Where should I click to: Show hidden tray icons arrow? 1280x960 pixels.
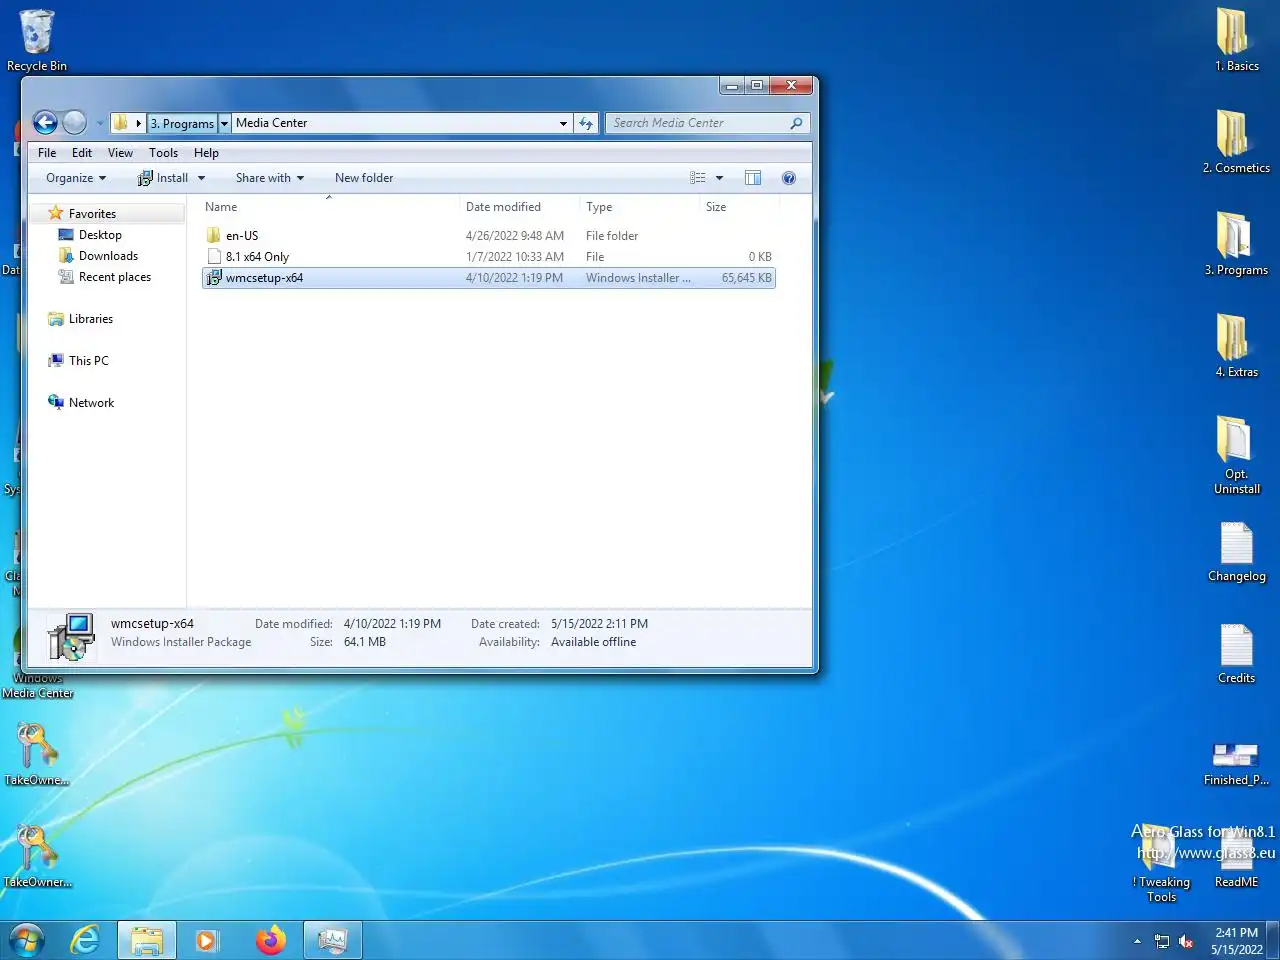(1137, 941)
